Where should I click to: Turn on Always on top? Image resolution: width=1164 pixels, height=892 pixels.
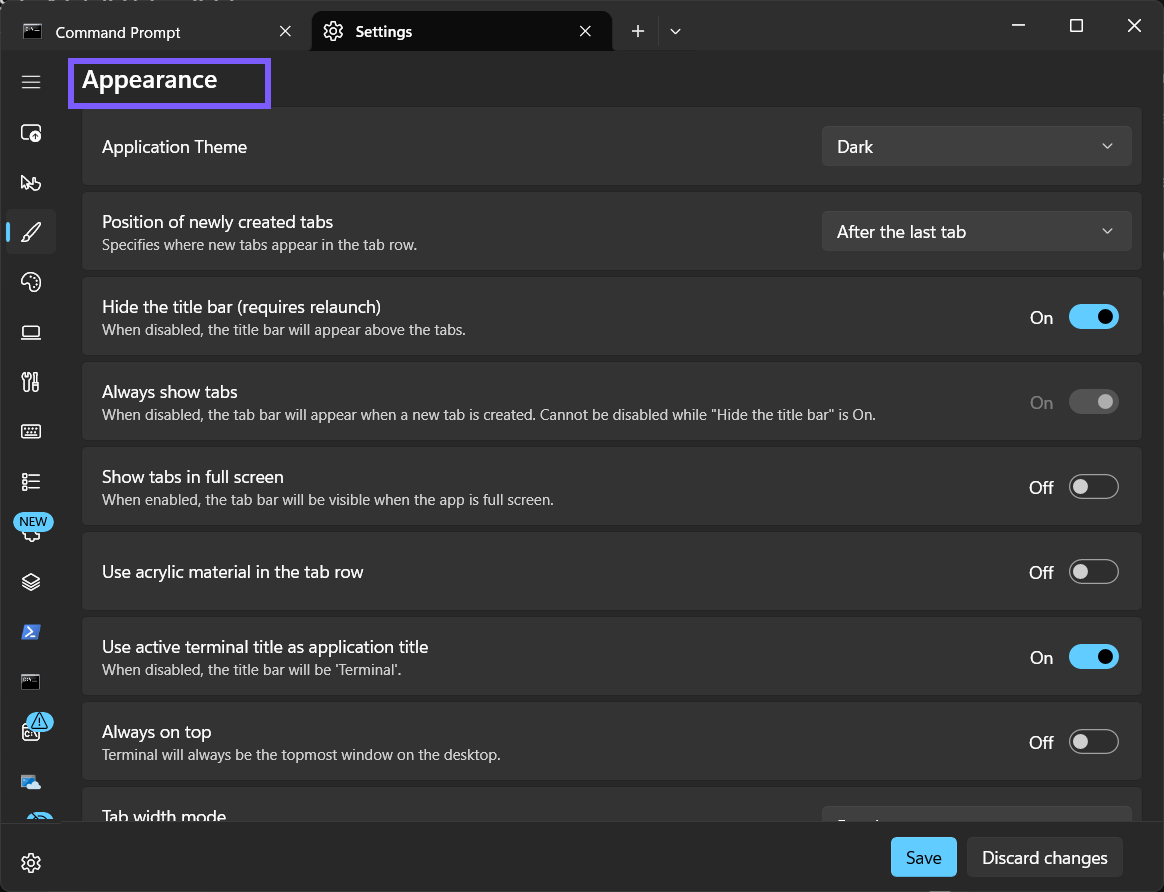coord(1093,742)
